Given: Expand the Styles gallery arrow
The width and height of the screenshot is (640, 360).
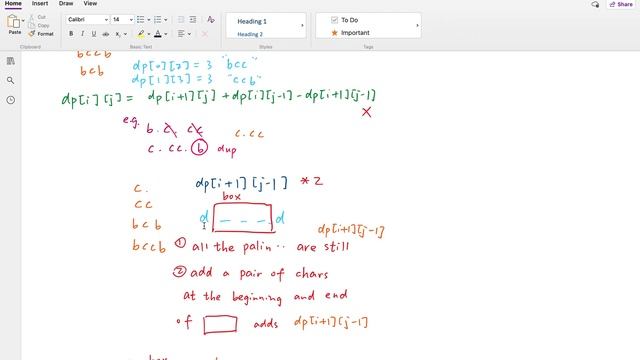Looking at the screenshot, I should tap(302, 25).
